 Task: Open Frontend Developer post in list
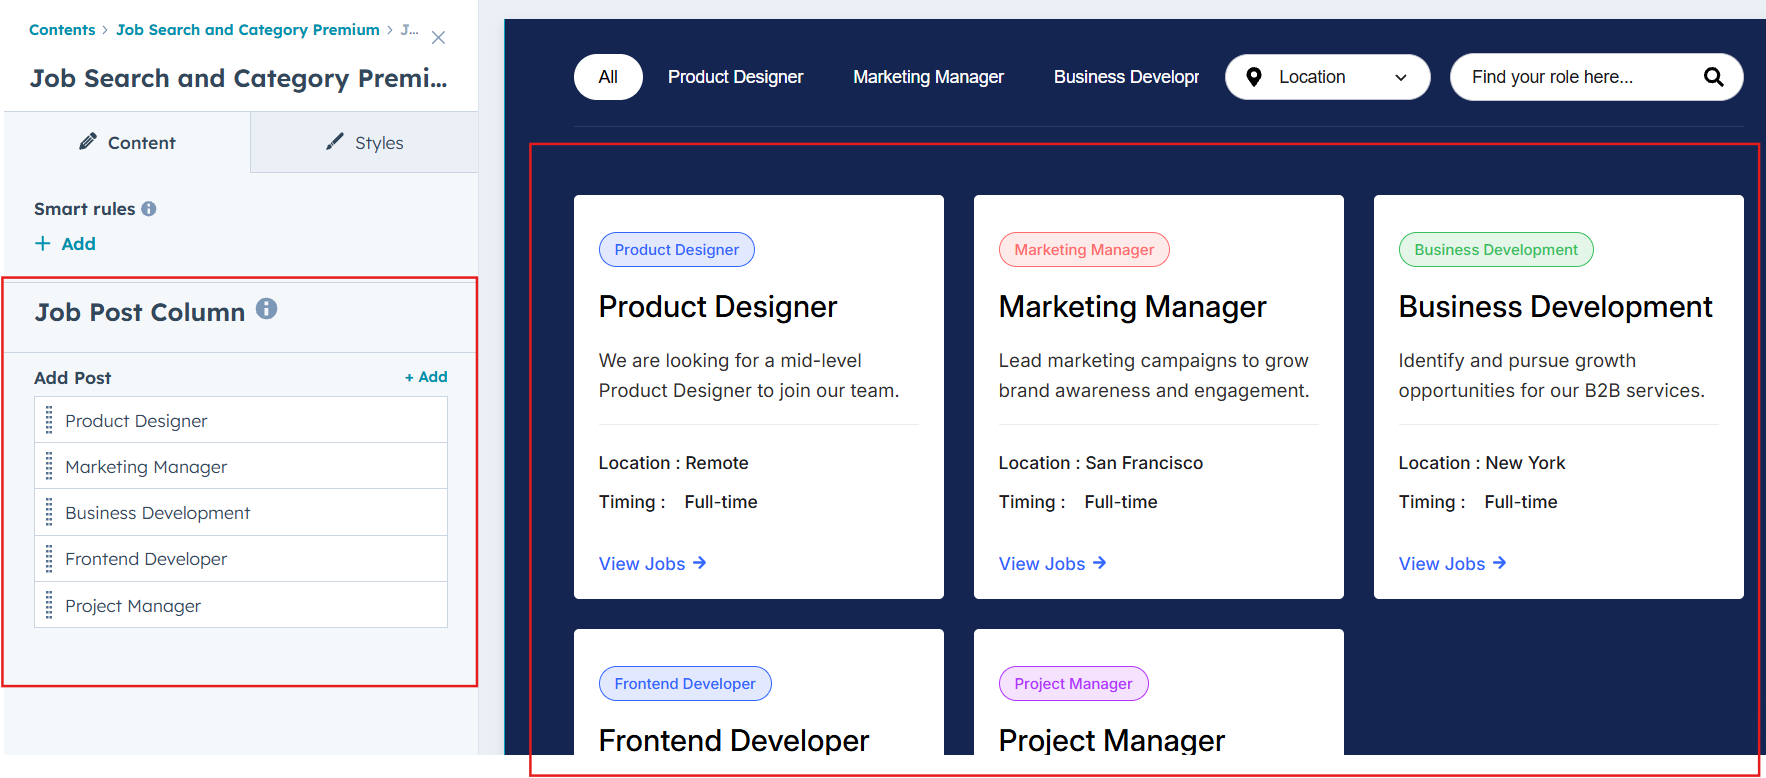click(146, 559)
